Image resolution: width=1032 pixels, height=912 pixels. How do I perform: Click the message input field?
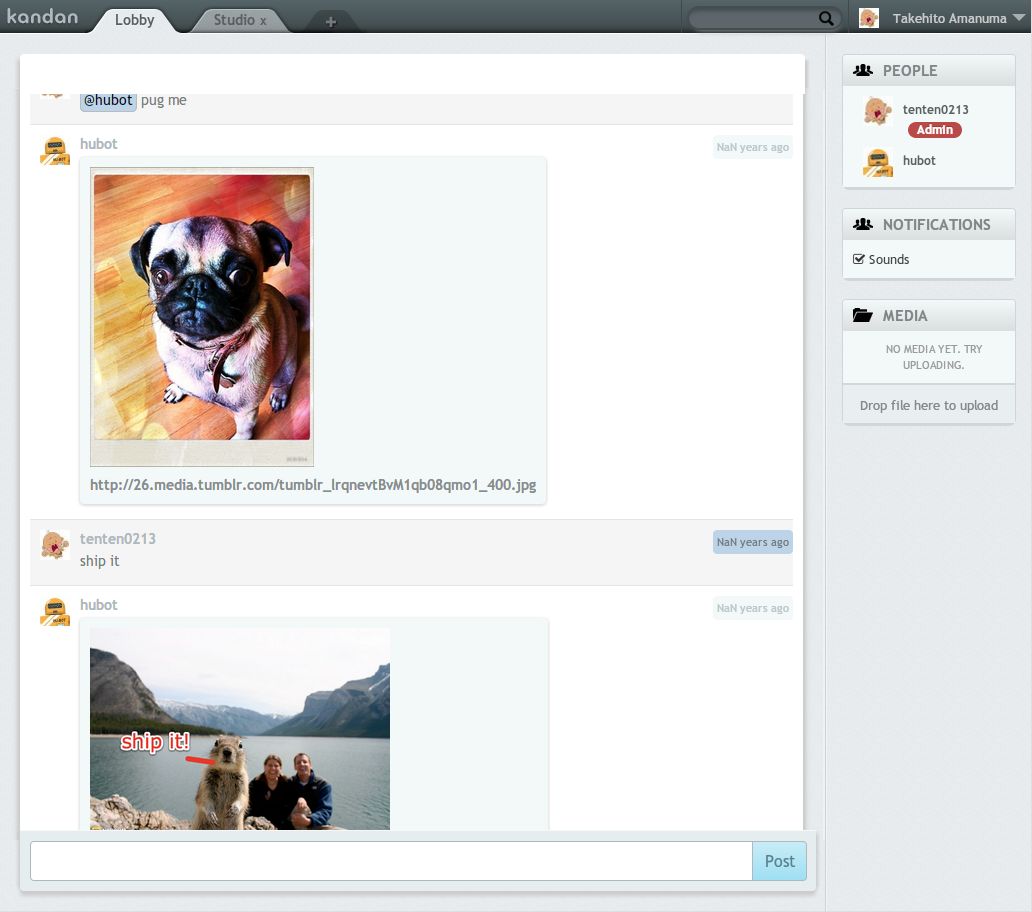point(390,860)
